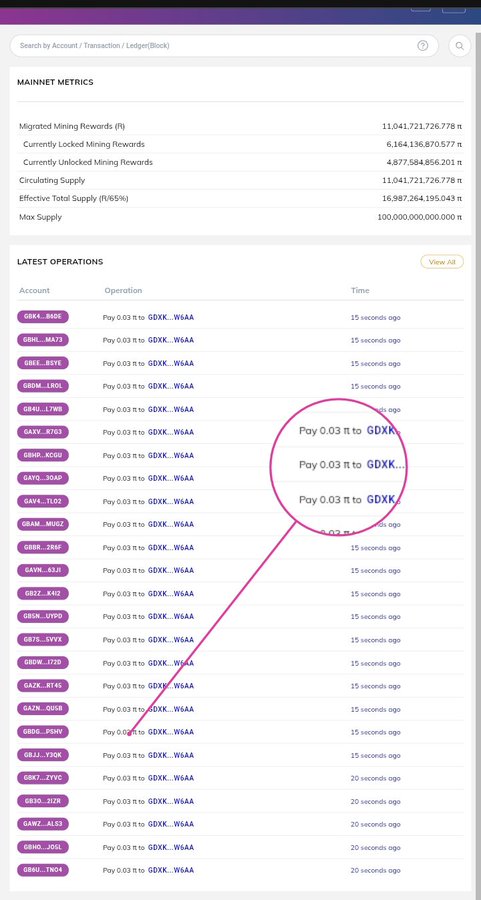Screen dimensions: 481x900
Task: Click '15 seconds ago' in GBK4...B6DE row
Action: 375,317
